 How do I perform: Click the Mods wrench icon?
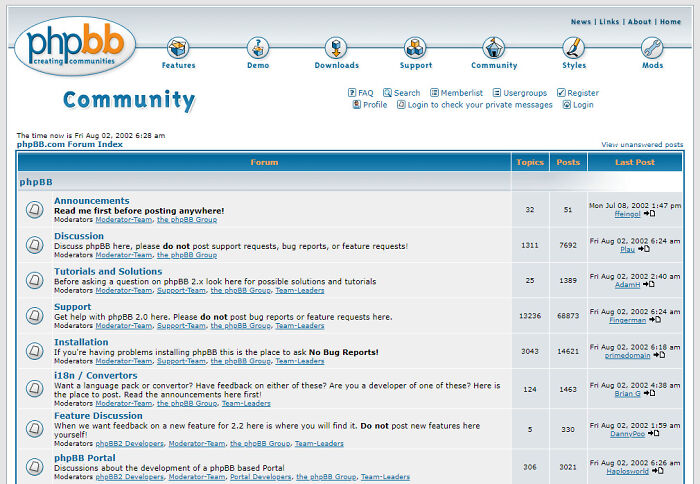point(652,48)
